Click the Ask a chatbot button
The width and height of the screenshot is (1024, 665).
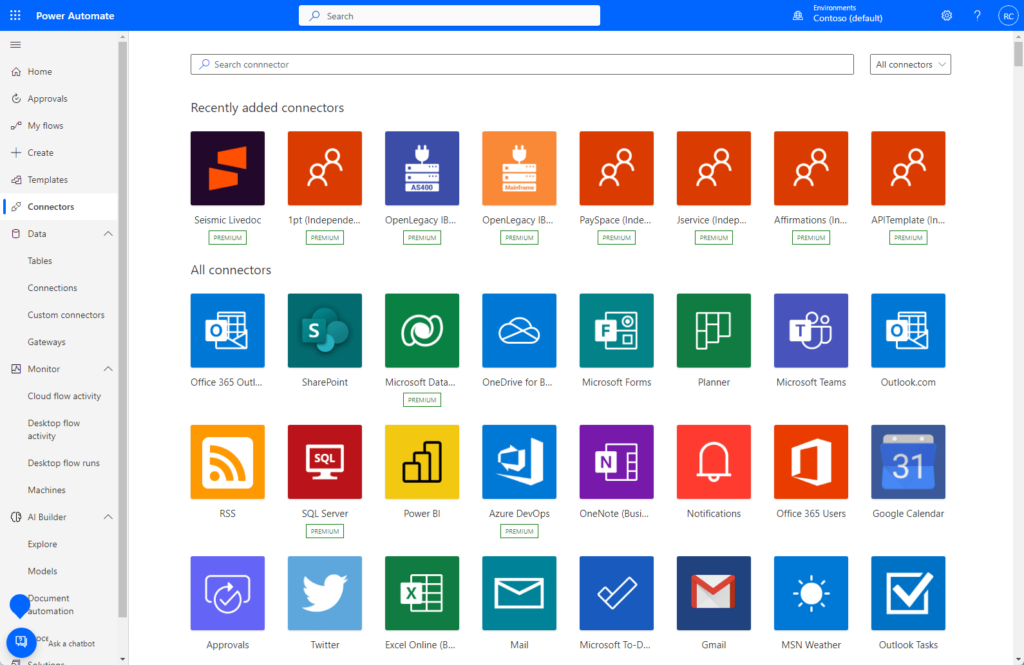21,642
